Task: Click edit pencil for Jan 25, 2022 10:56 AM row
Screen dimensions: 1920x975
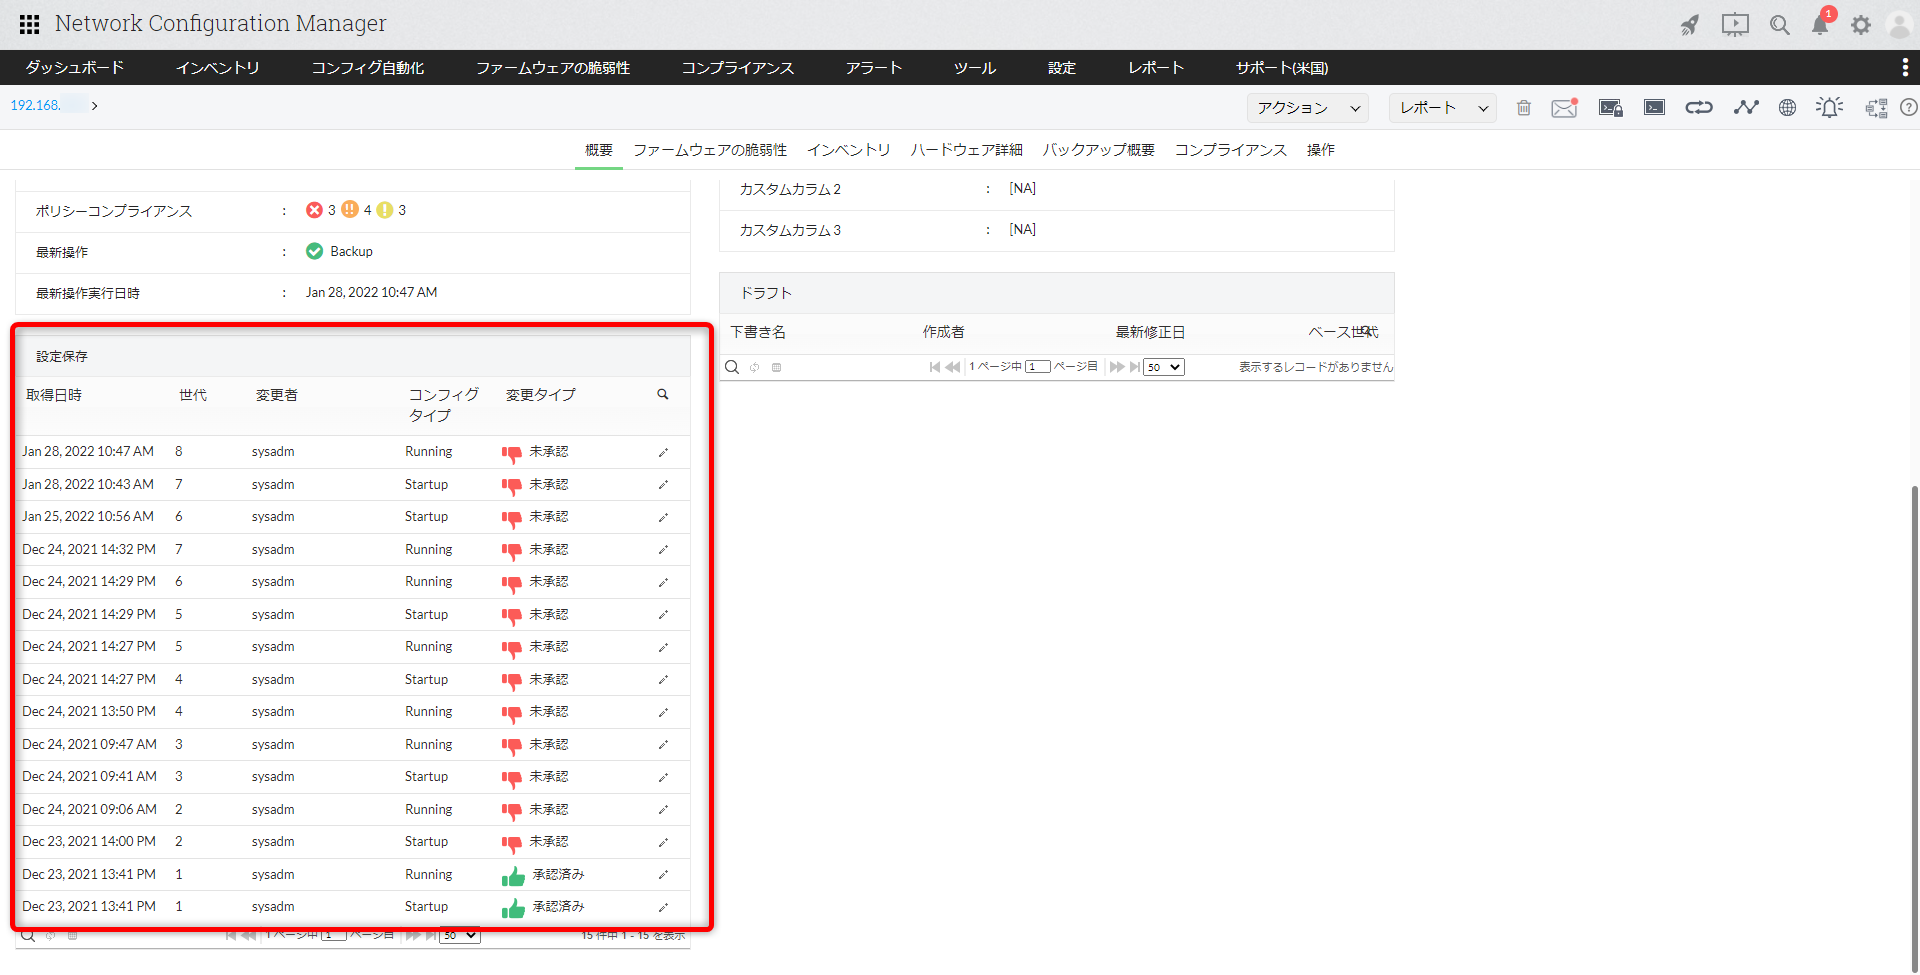Action: 663,518
